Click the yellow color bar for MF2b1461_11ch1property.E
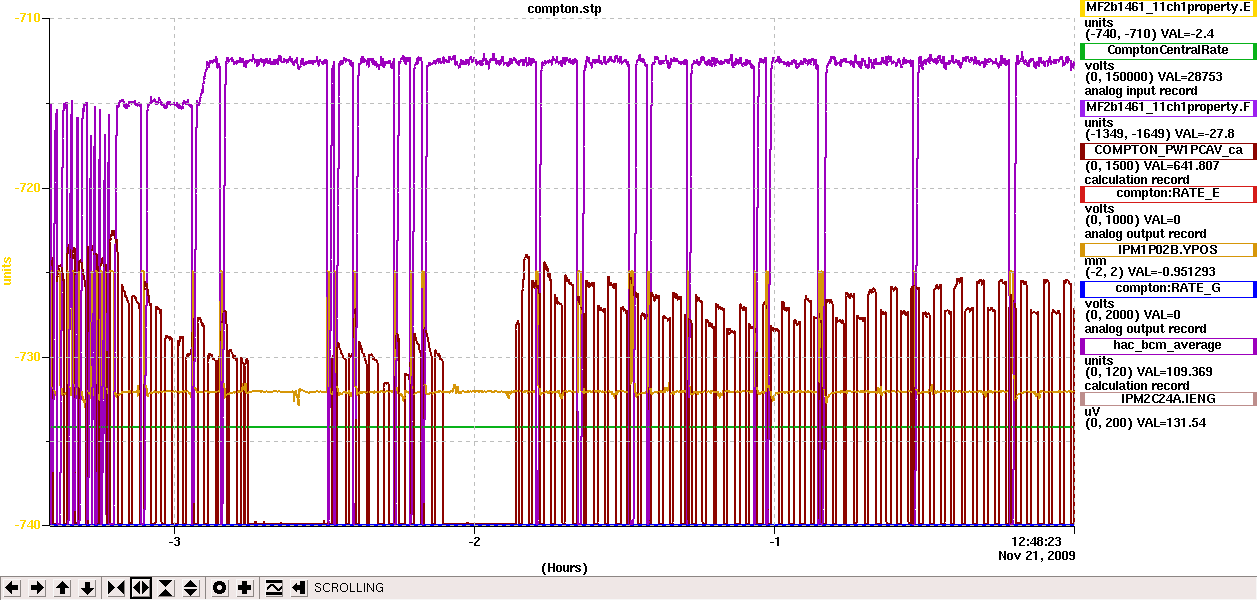The width and height of the screenshot is (1257, 600). 1081,7
